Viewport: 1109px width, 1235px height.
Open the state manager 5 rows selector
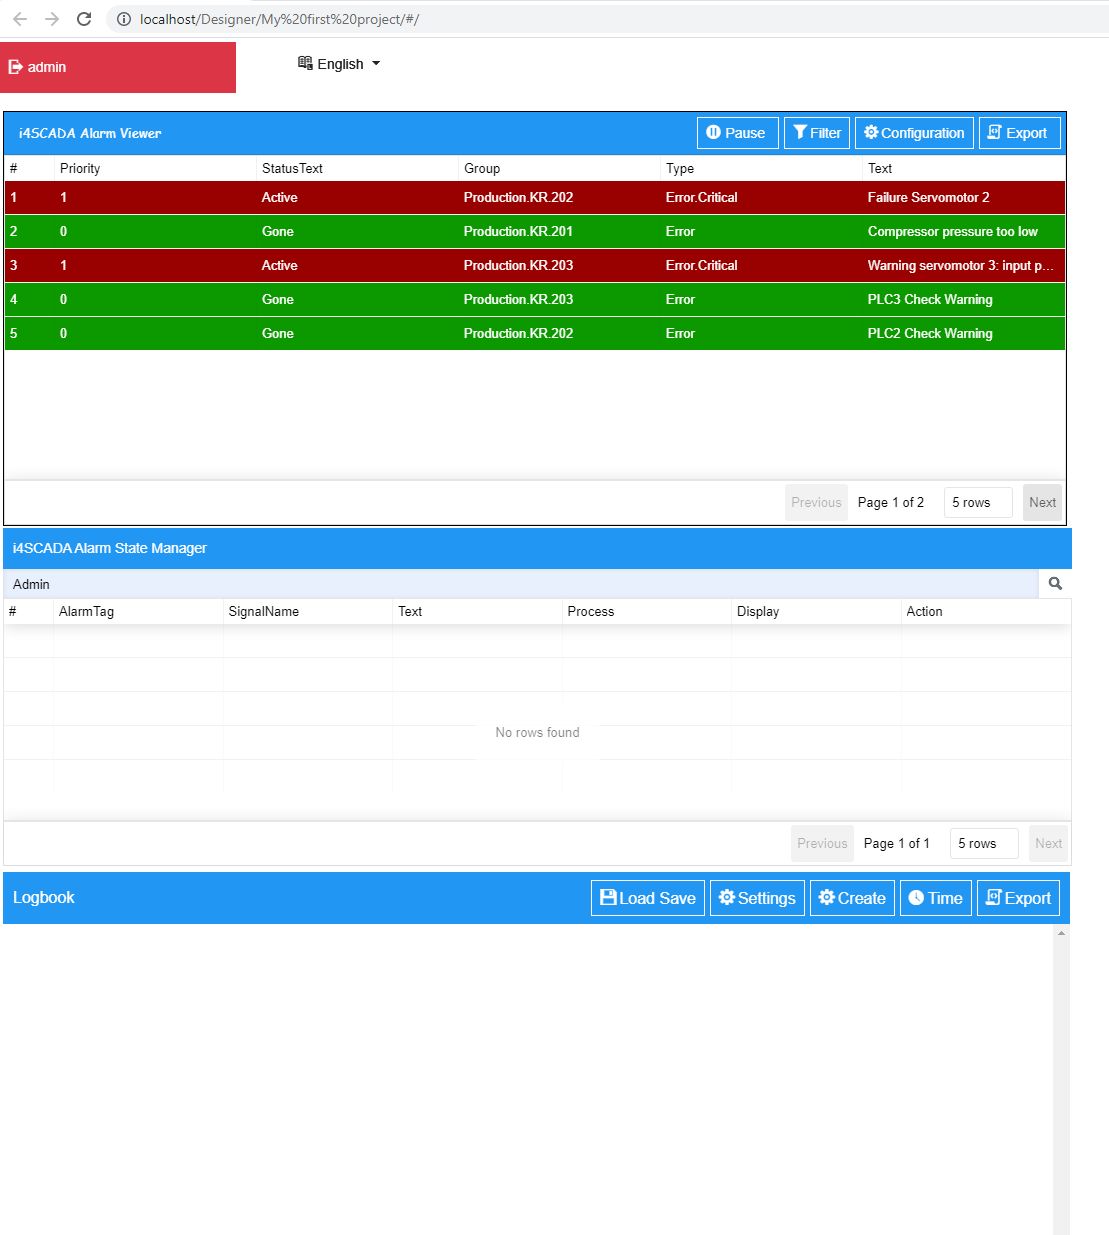(x=984, y=843)
